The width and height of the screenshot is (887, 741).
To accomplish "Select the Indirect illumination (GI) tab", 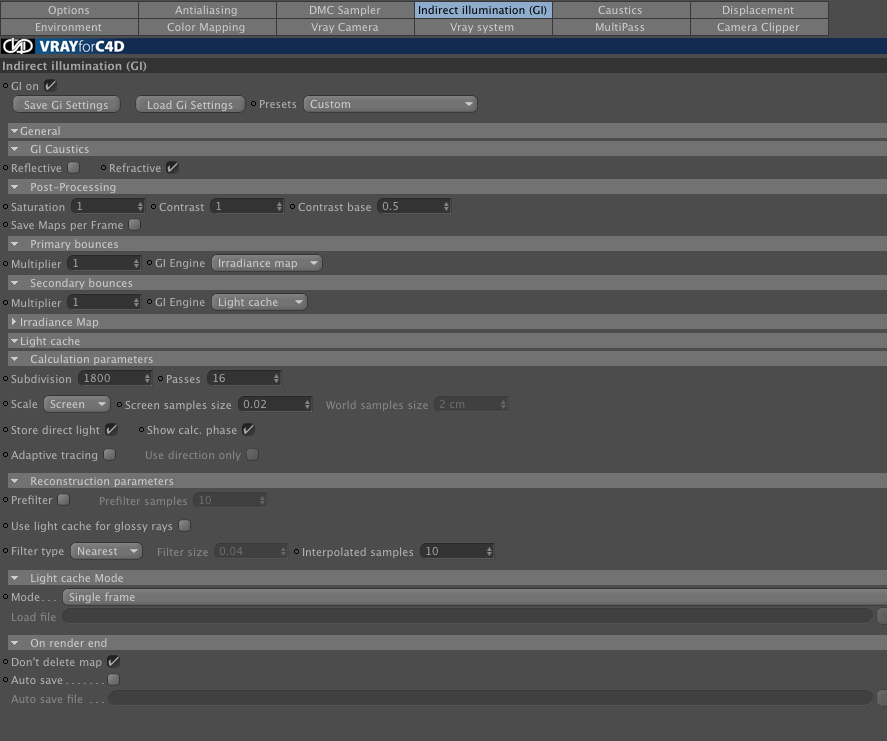I will [483, 10].
